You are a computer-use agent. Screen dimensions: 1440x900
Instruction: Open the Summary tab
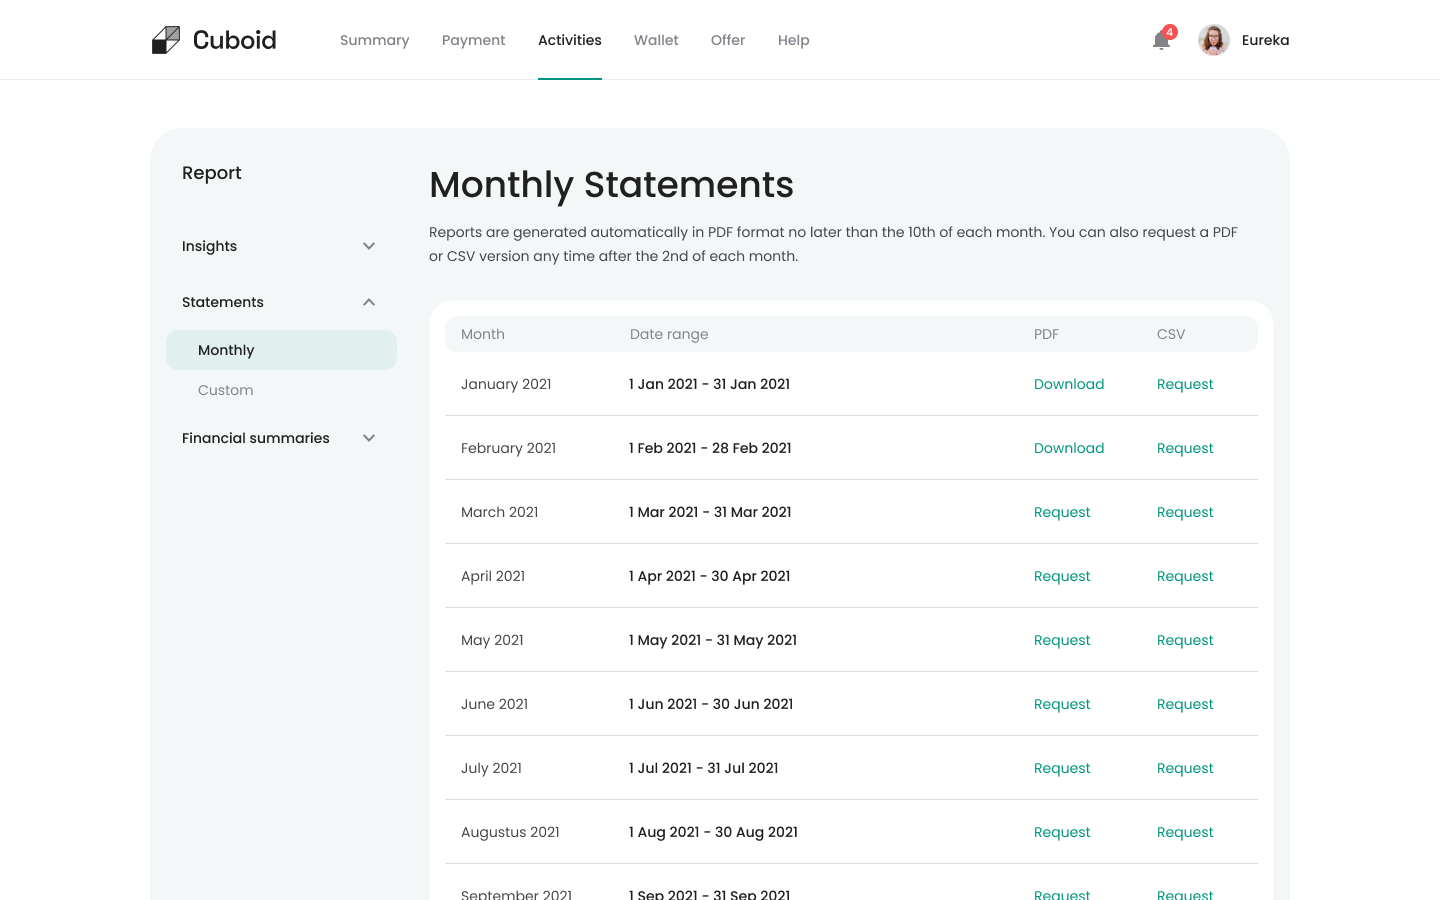click(374, 40)
